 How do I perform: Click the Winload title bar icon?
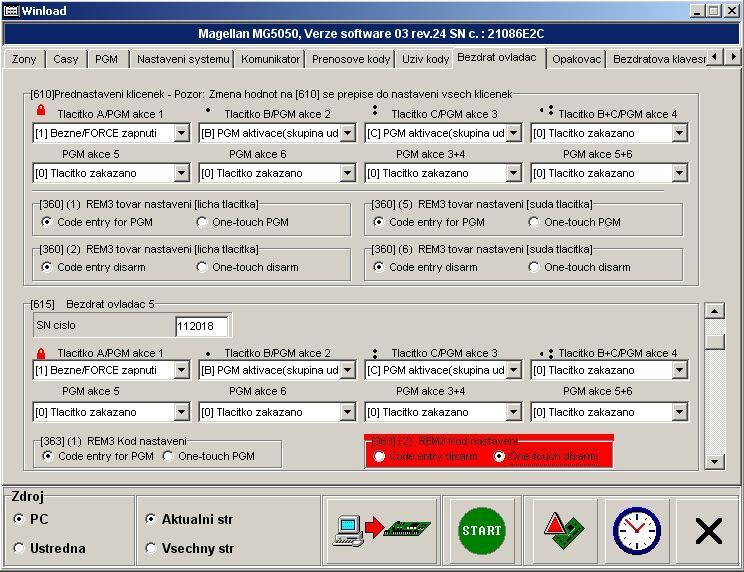[12, 10]
